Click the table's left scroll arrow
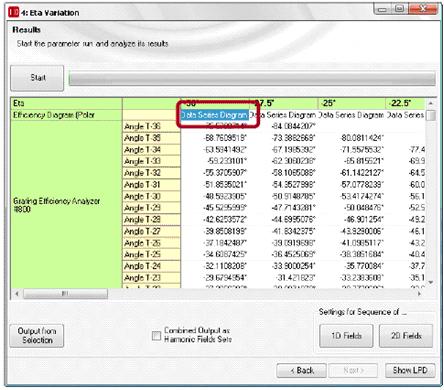Viewport: 444px width, 390px height. (17, 294)
